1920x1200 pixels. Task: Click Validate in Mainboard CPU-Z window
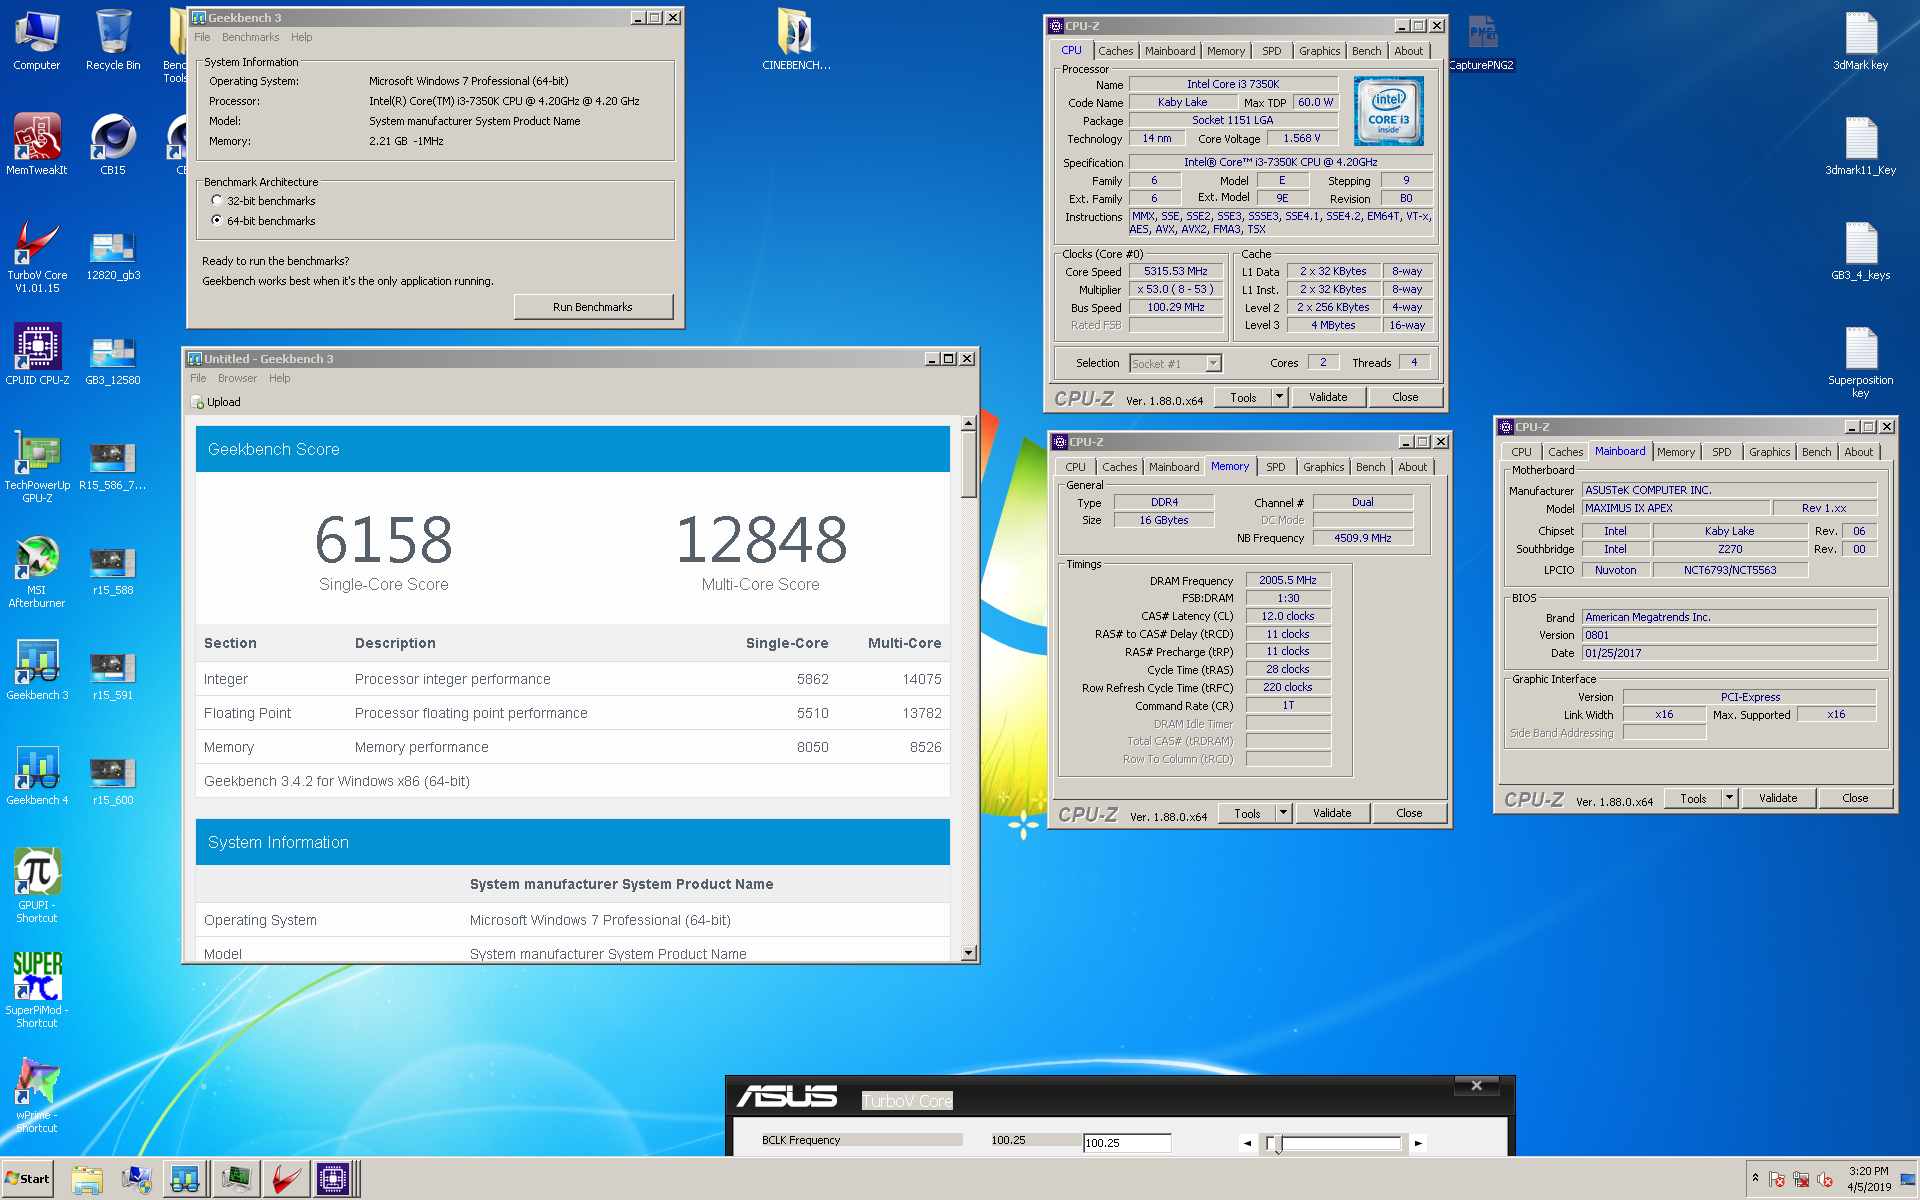[1778, 798]
